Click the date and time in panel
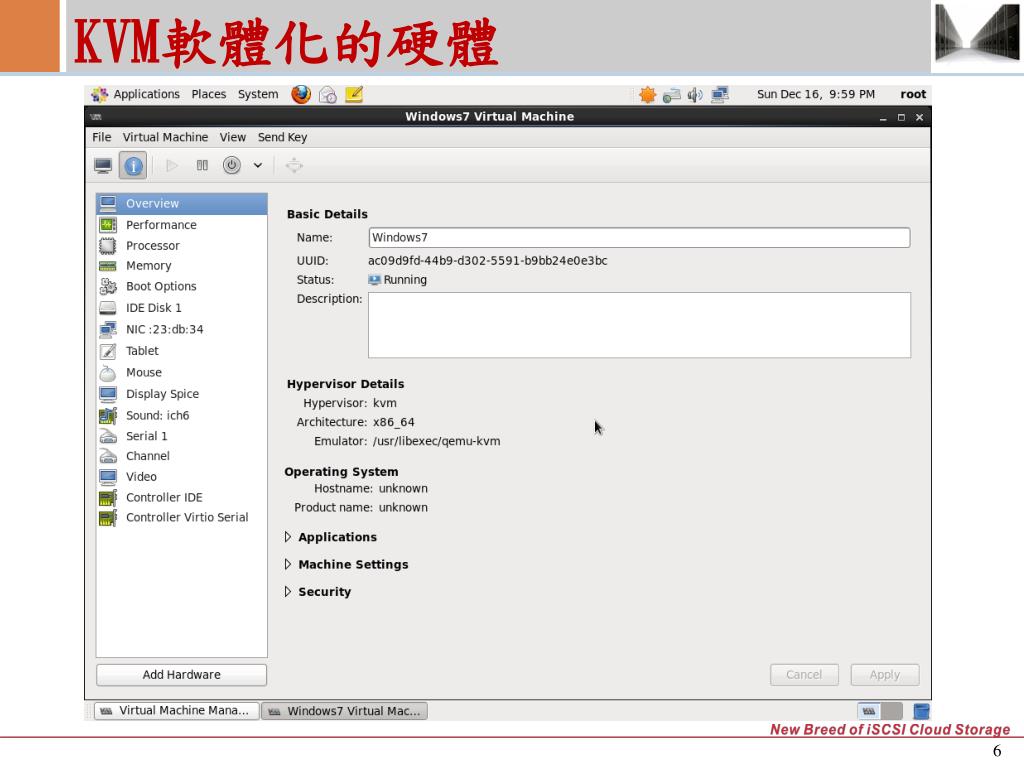Screen dimensions: 1024x768 816,94
